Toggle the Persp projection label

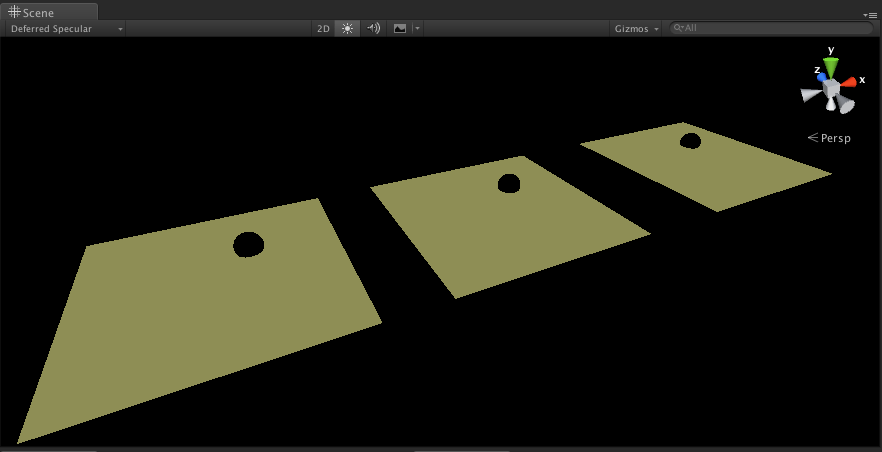coord(829,138)
